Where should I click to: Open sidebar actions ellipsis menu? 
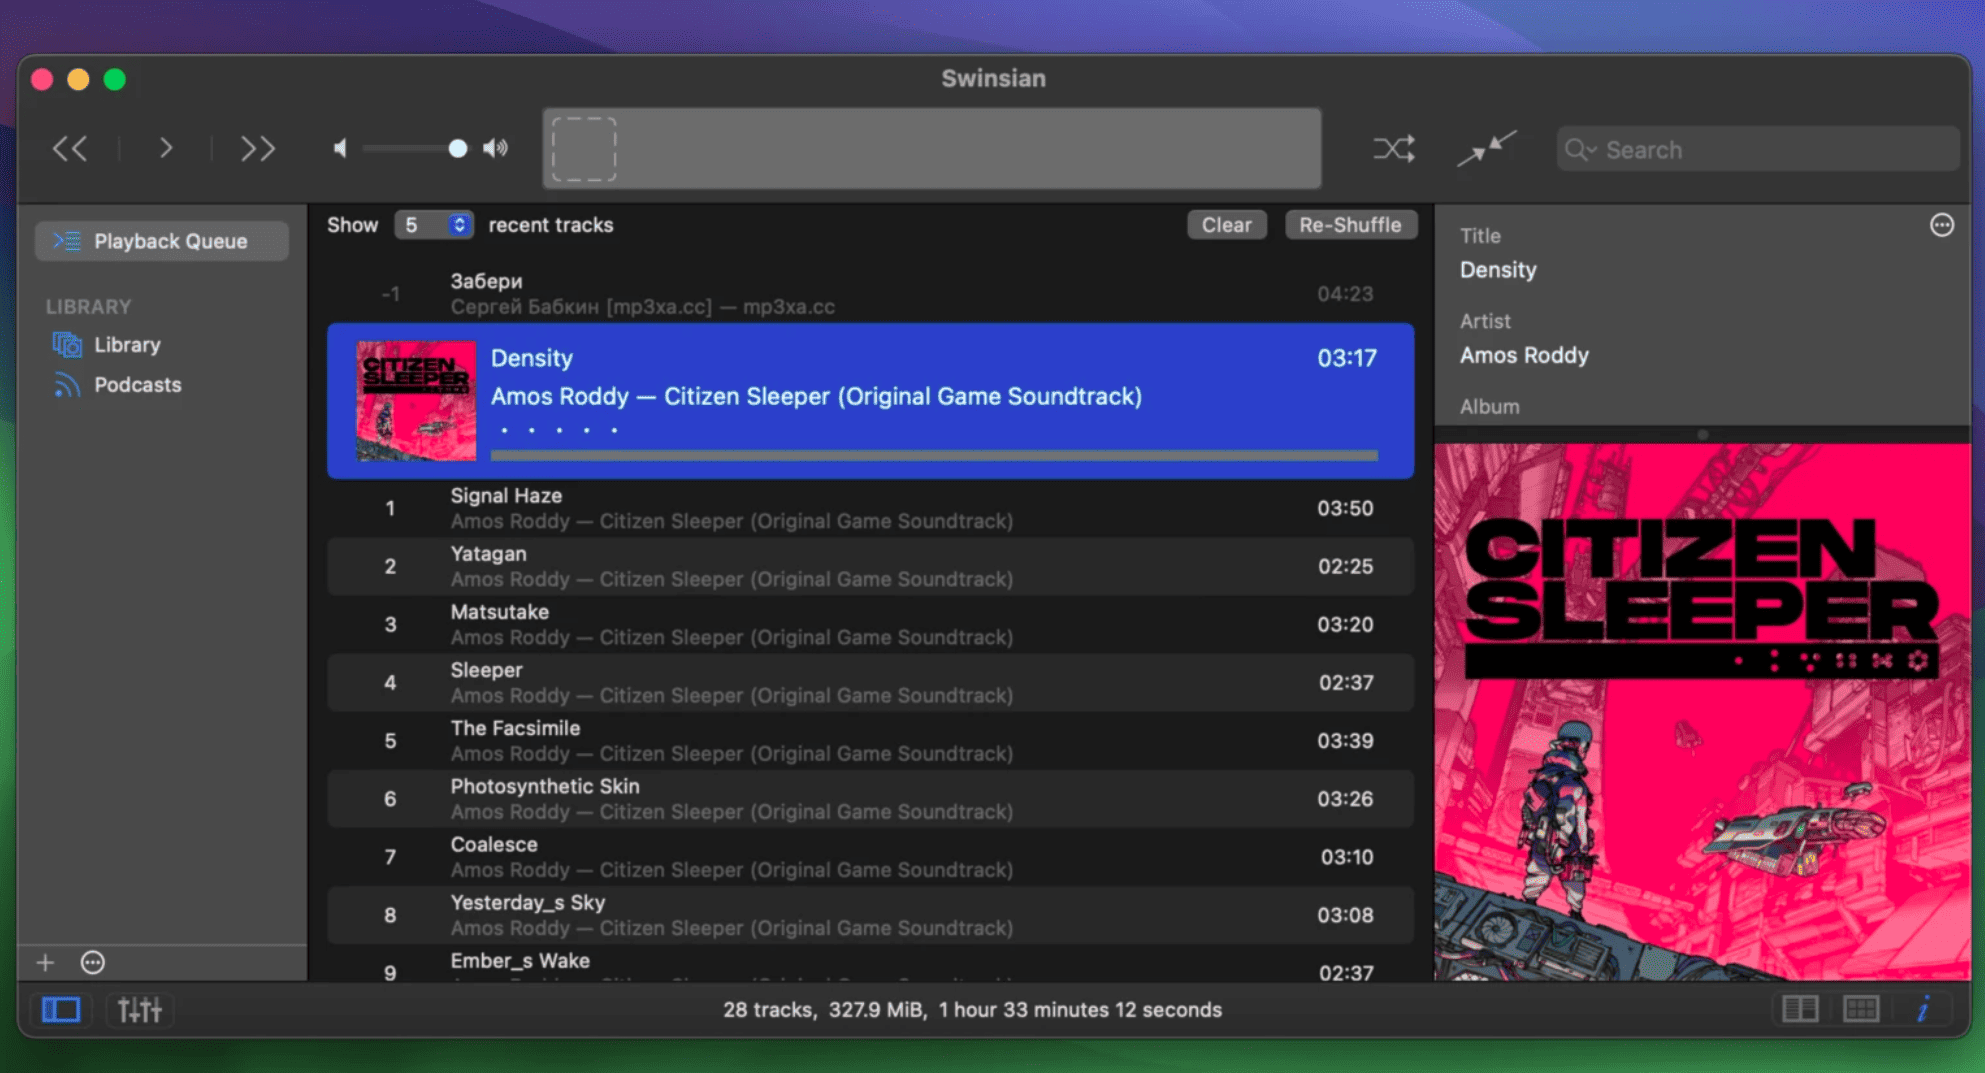(93, 963)
